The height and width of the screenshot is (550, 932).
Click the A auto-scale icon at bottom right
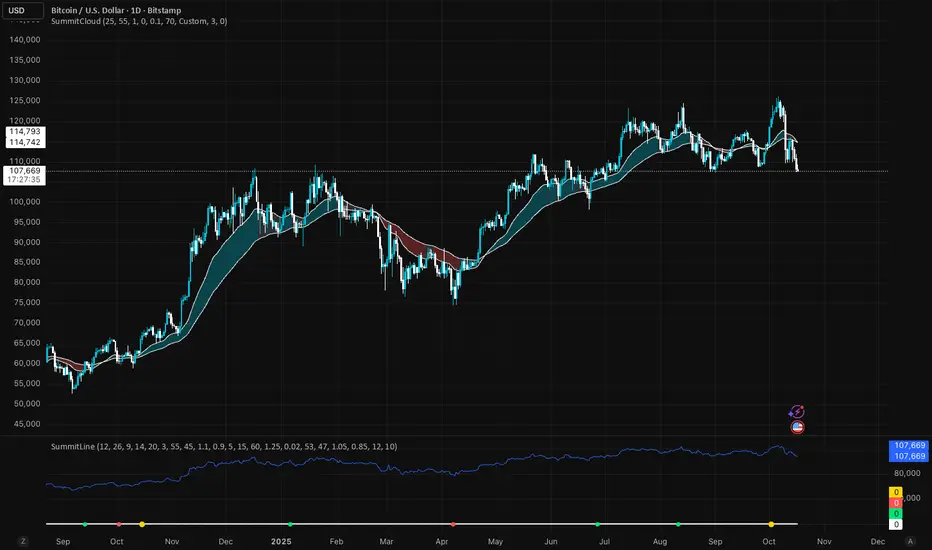pyautogui.click(x=909, y=540)
